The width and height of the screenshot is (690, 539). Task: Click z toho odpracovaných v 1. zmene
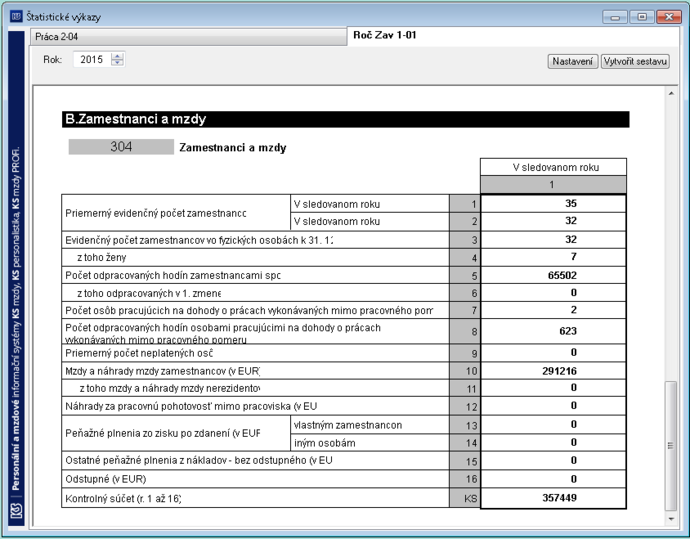(149, 293)
